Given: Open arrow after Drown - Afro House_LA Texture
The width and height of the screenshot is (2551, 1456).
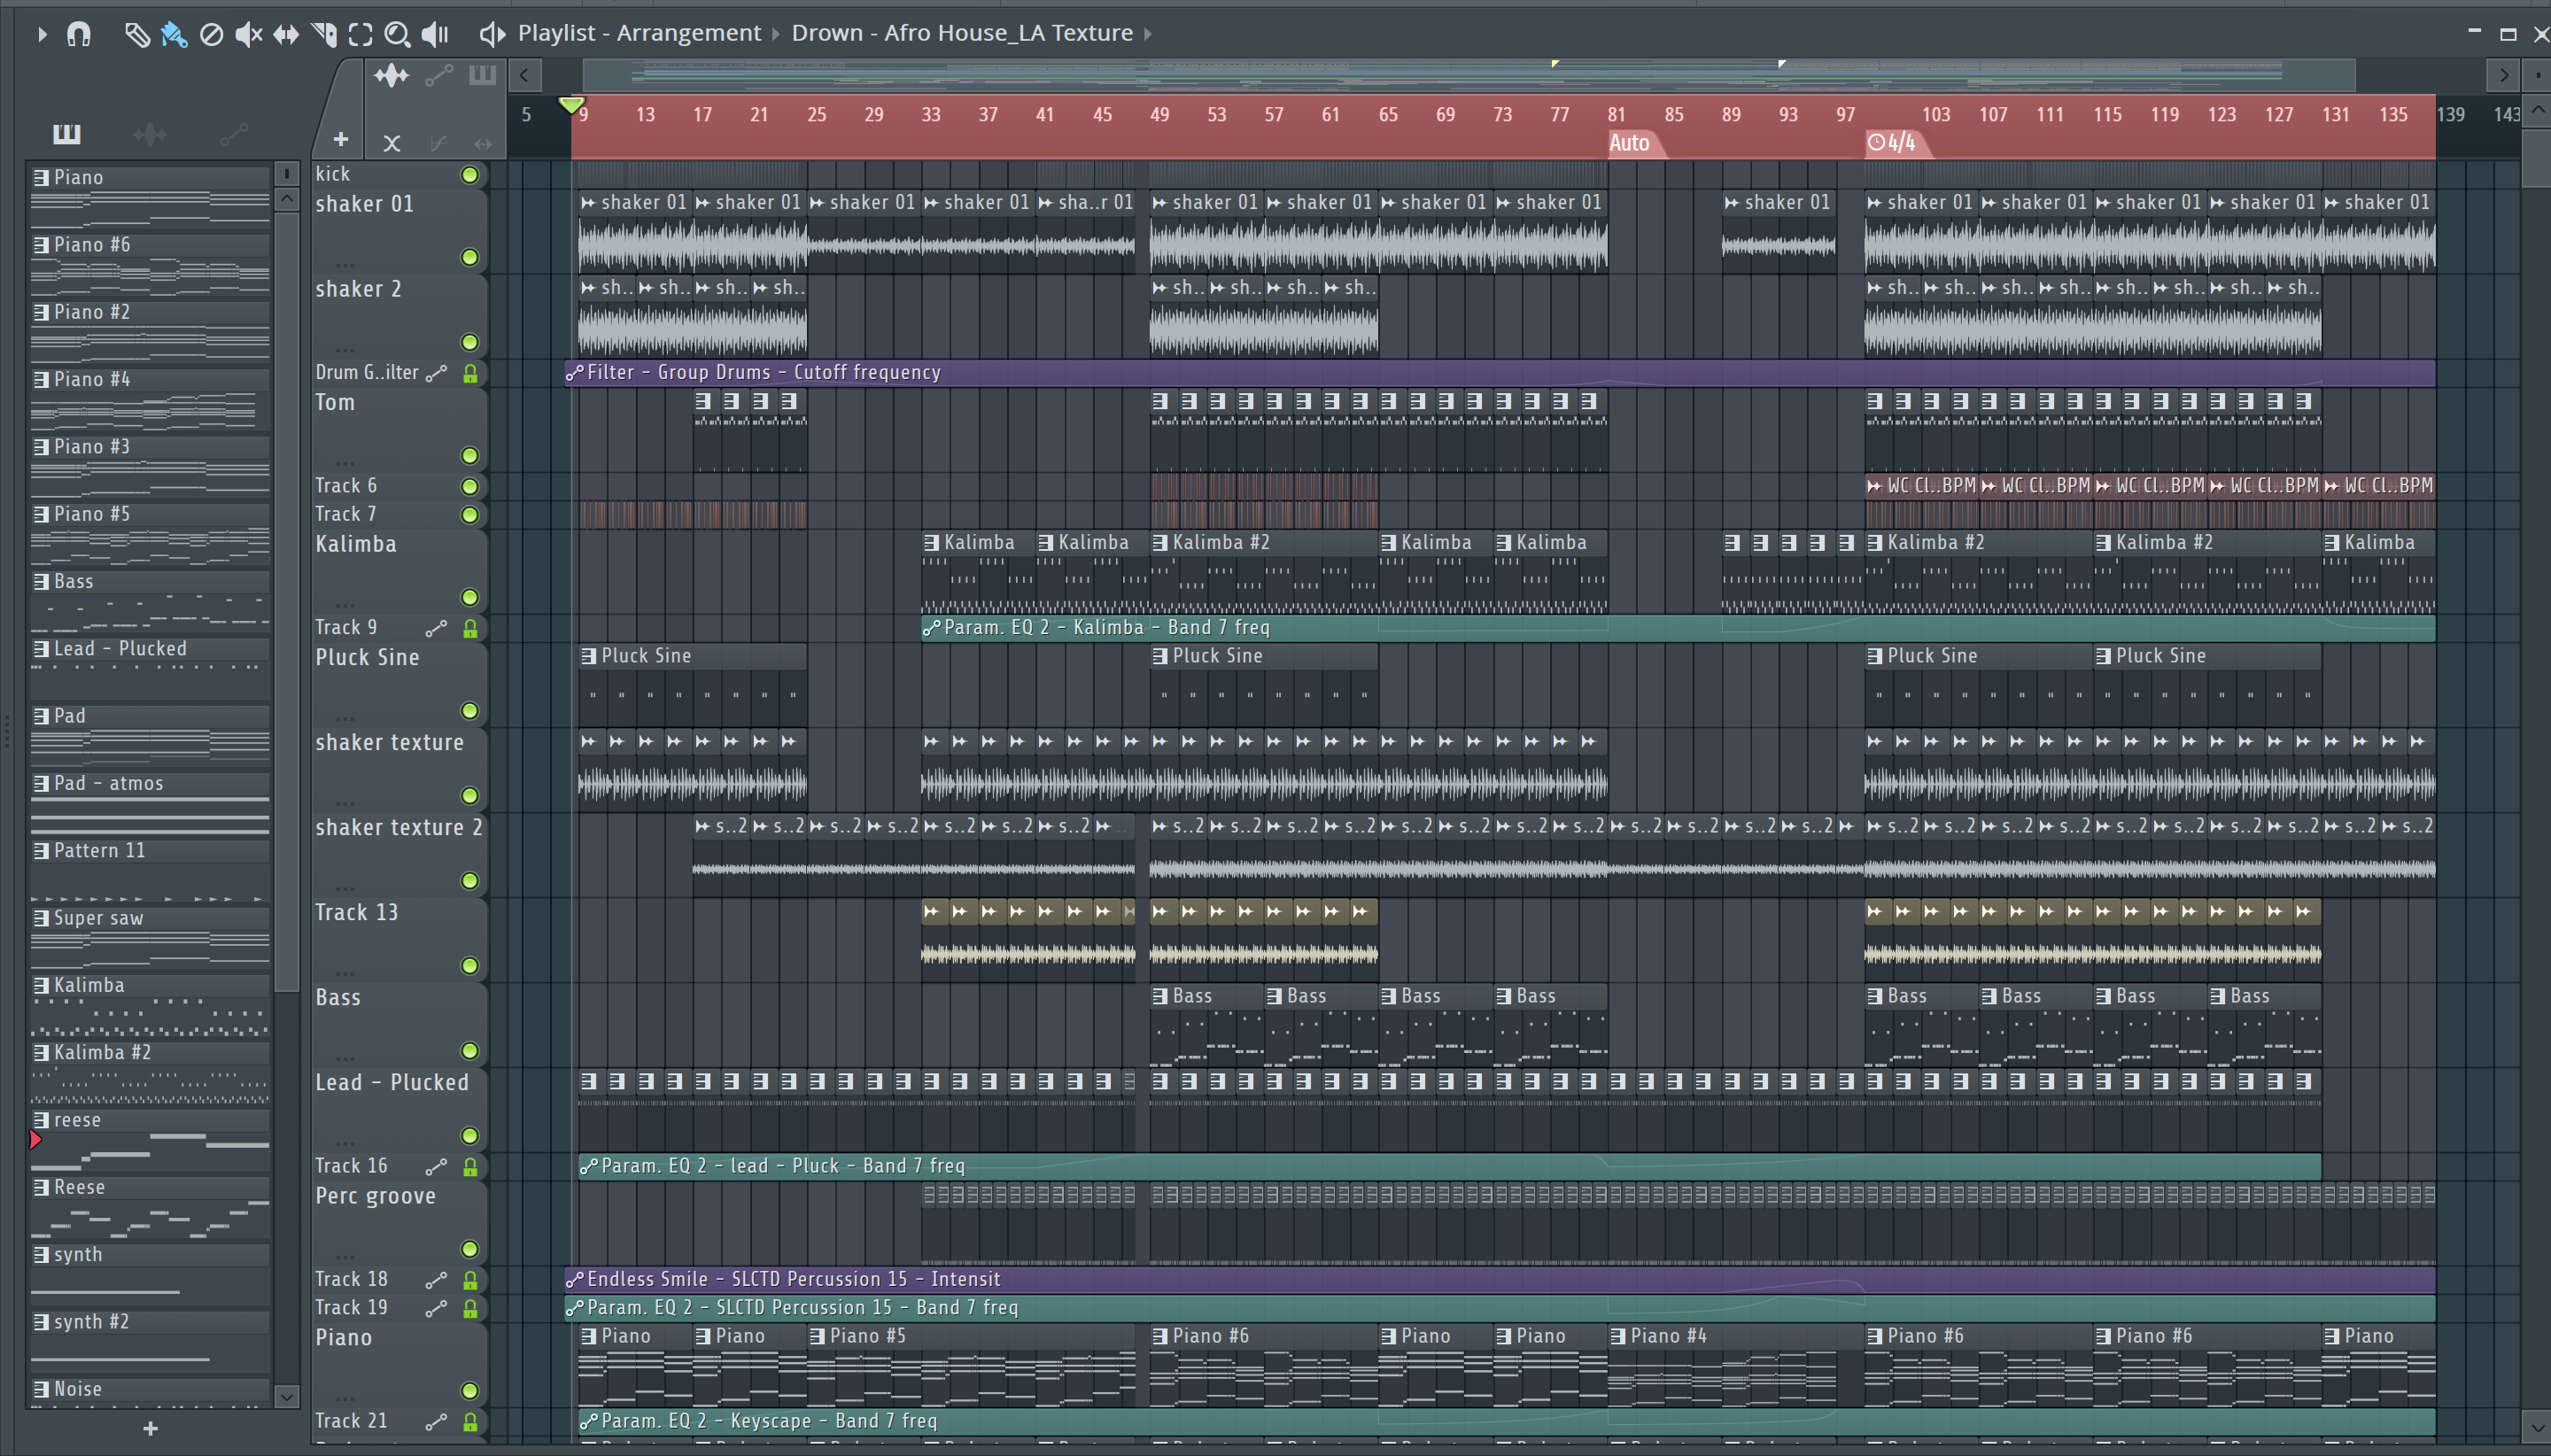Looking at the screenshot, I should pyautogui.click(x=1148, y=33).
